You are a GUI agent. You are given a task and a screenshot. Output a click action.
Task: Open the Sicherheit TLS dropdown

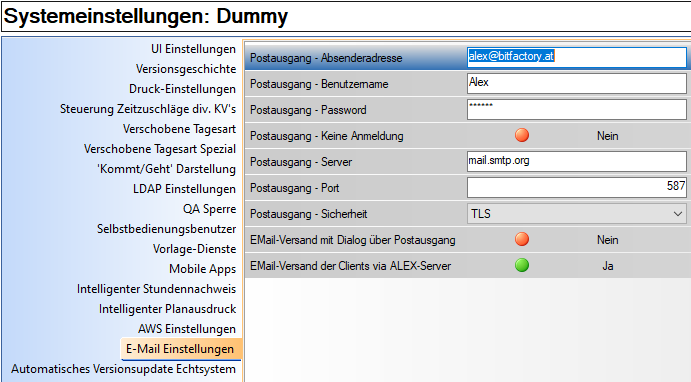(x=576, y=214)
